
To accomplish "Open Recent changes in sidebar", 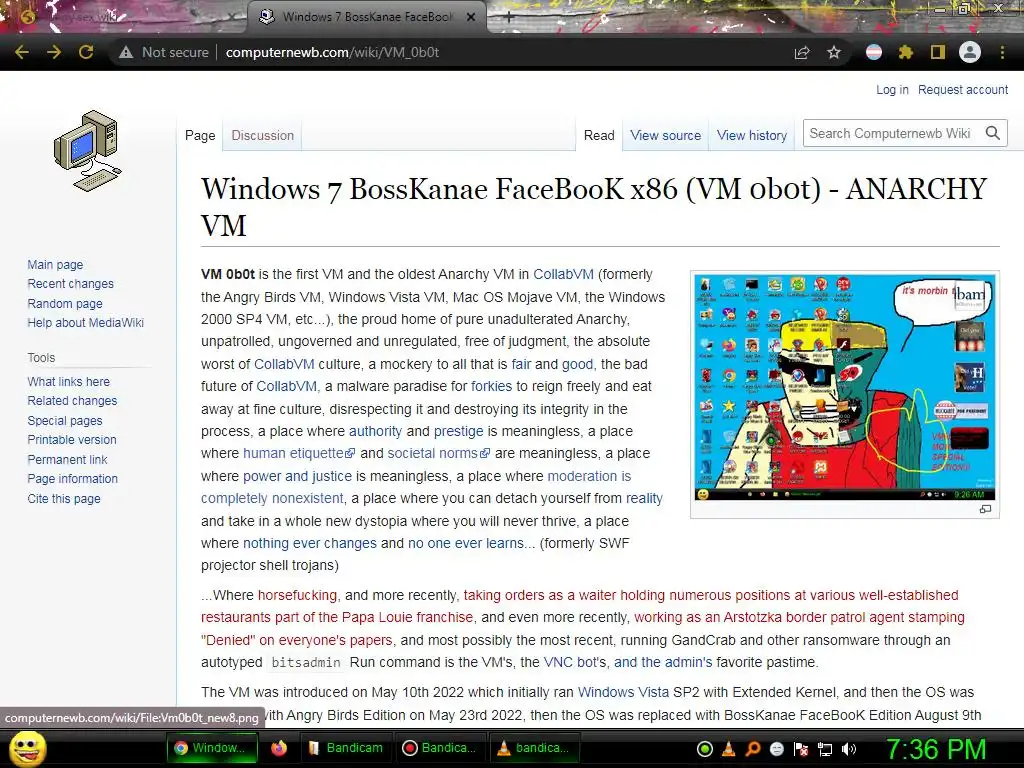I will tap(71, 283).
